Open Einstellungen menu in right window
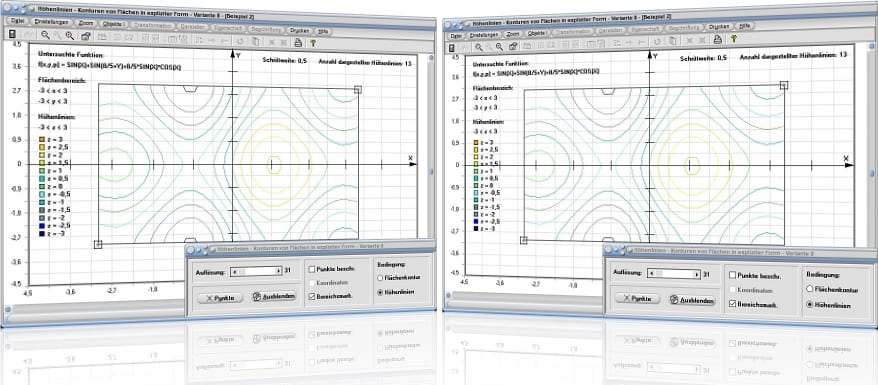Image resolution: width=878 pixels, height=385 pixels. tap(484, 35)
